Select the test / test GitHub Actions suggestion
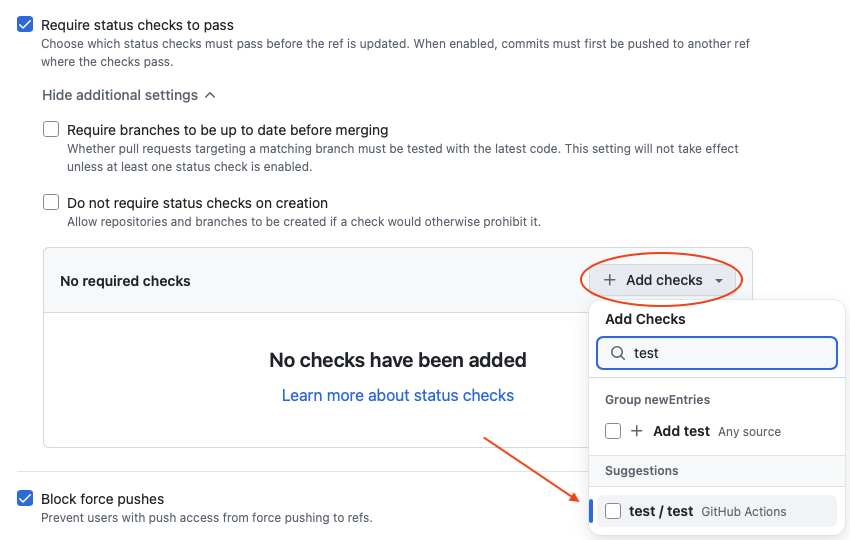850x540 pixels. 661,511
